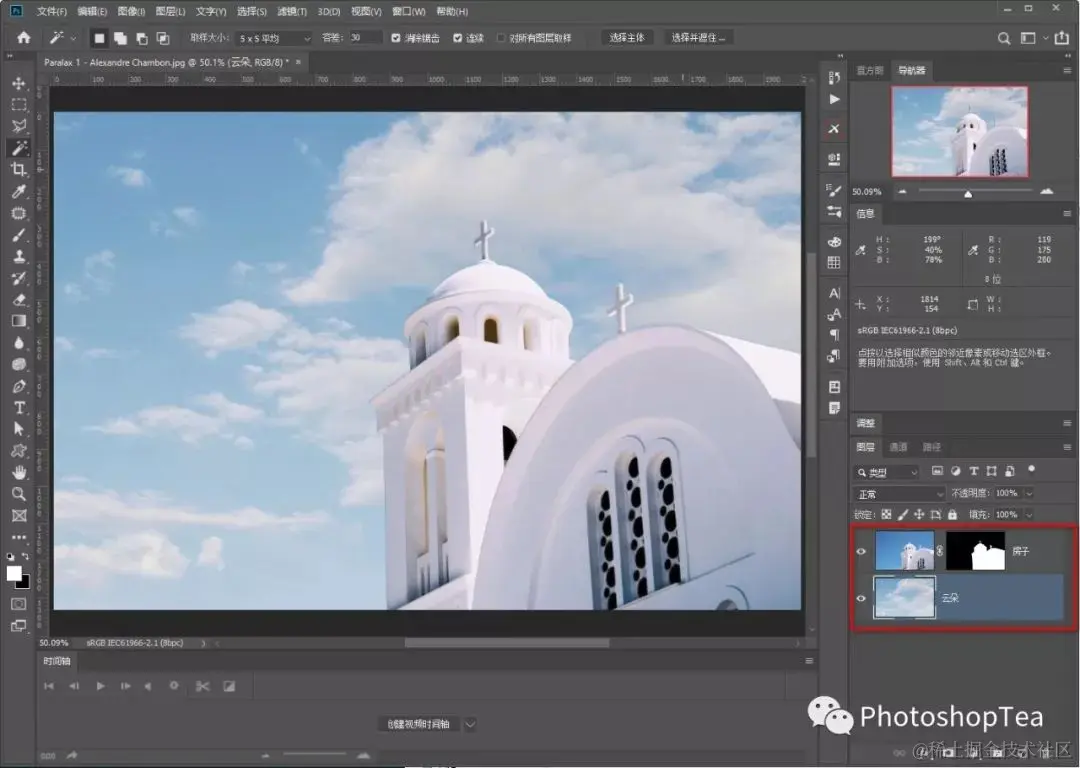Viewport: 1080px width, 768px height.
Task: Click the 选择并遮住 button
Action: 698,38
